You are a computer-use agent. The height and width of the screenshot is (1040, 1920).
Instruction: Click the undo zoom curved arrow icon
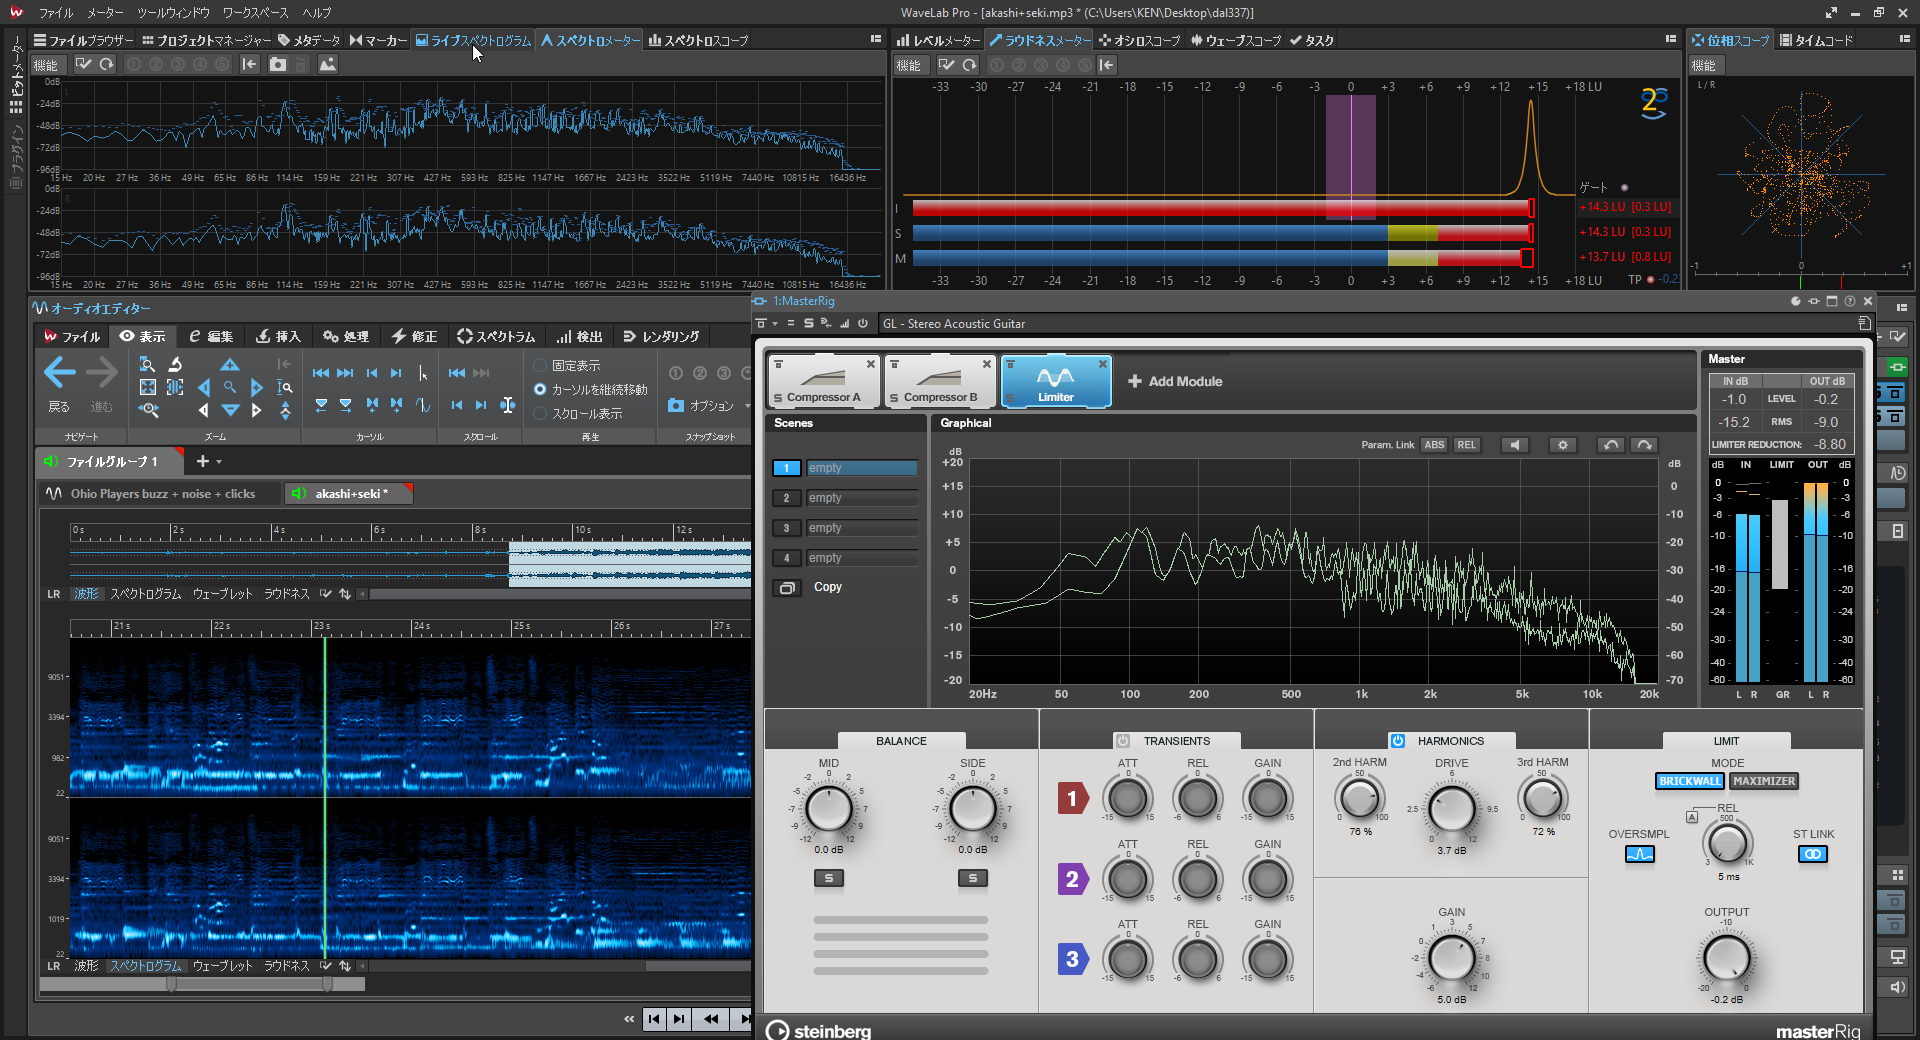point(175,364)
